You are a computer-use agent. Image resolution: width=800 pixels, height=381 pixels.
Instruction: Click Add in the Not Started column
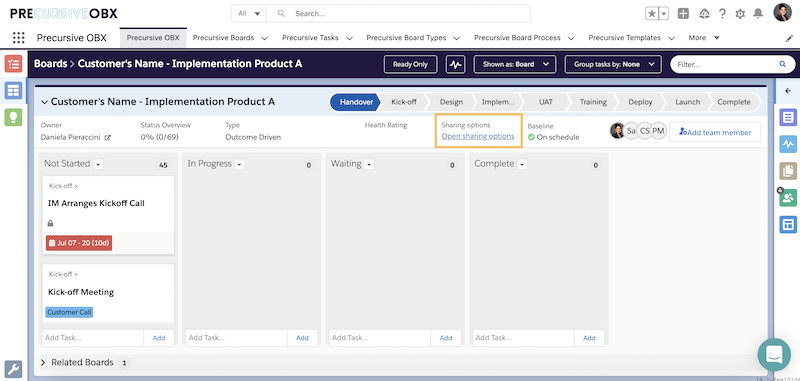[x=159, y=338]
